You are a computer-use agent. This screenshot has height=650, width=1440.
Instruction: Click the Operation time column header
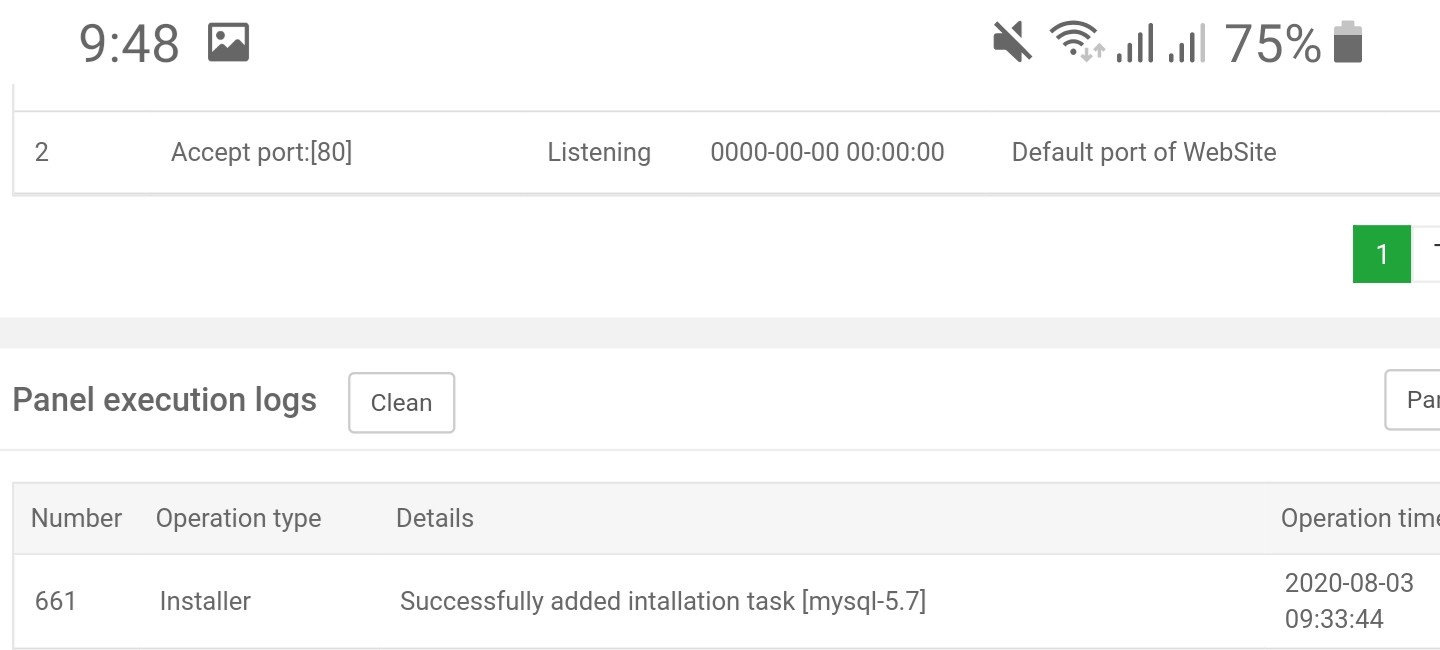pyautogui.click(x=1360, y=518)
